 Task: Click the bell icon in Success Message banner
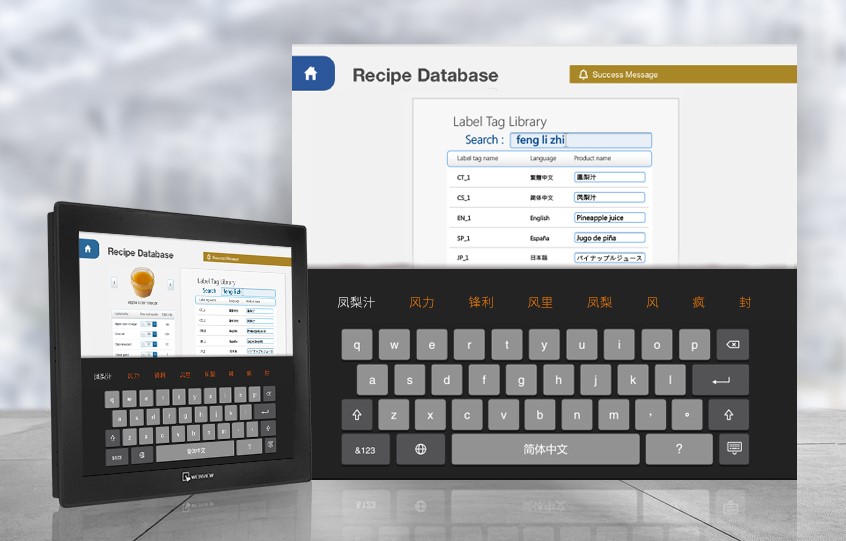click(583, 75)
